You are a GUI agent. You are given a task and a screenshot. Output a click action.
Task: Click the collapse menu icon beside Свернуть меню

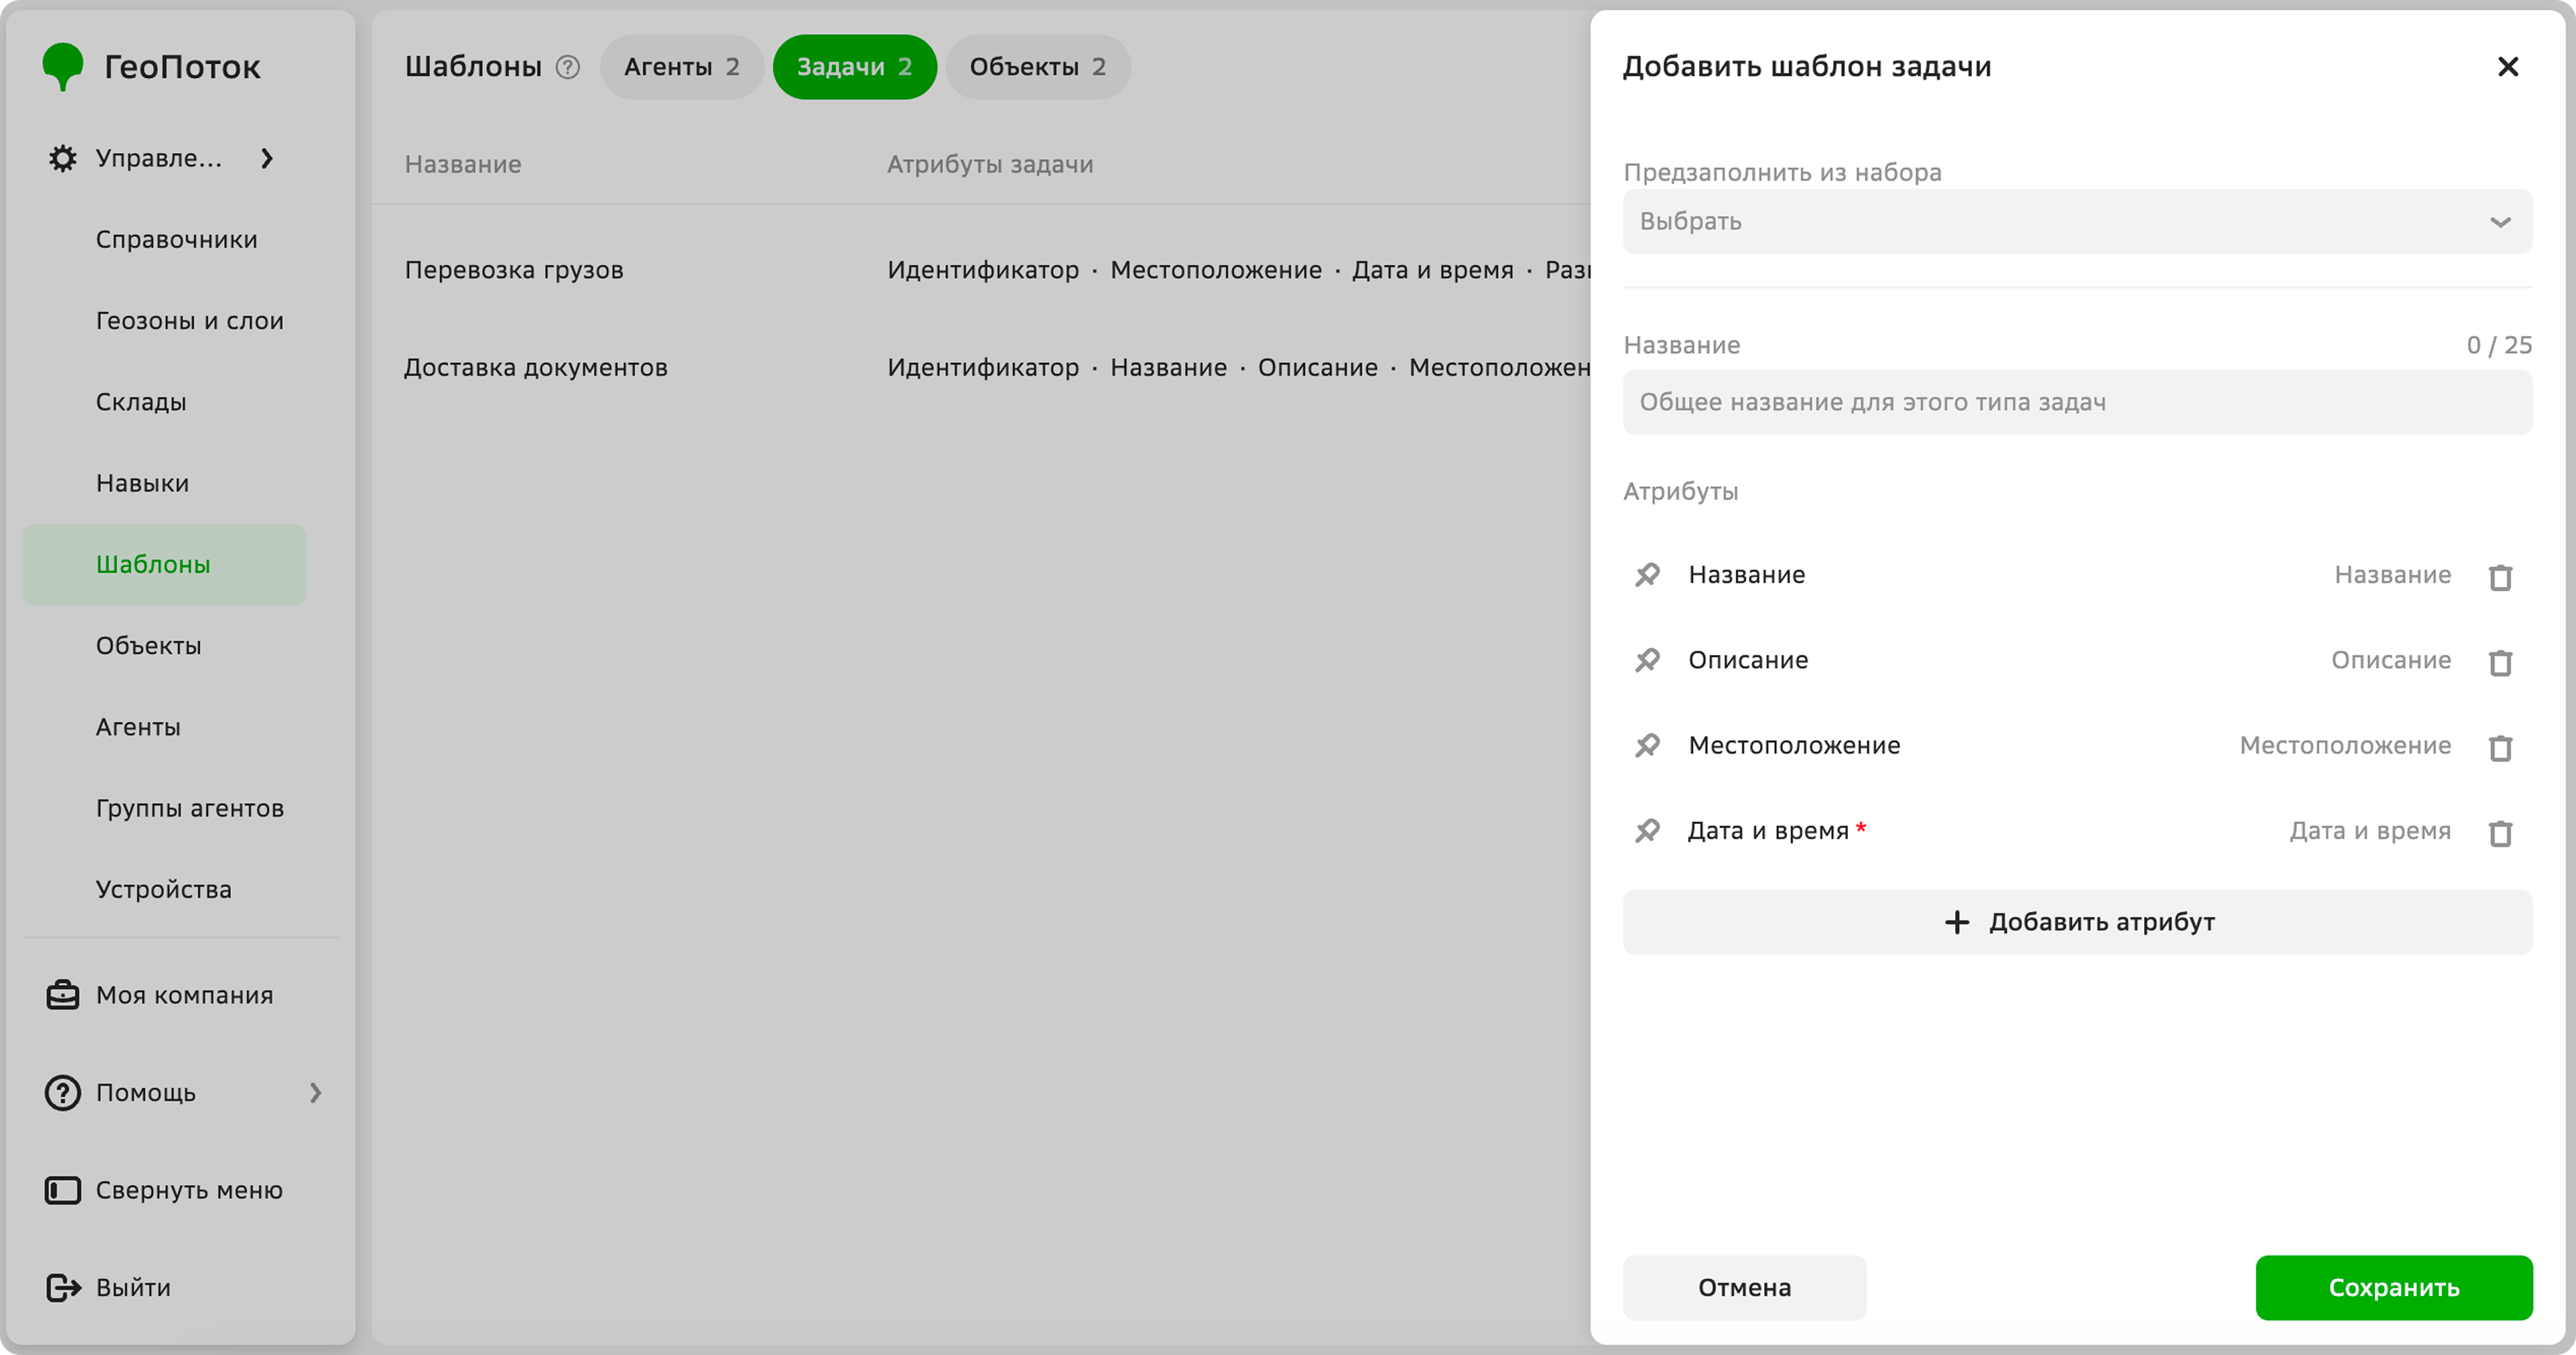pos(62,1190)
